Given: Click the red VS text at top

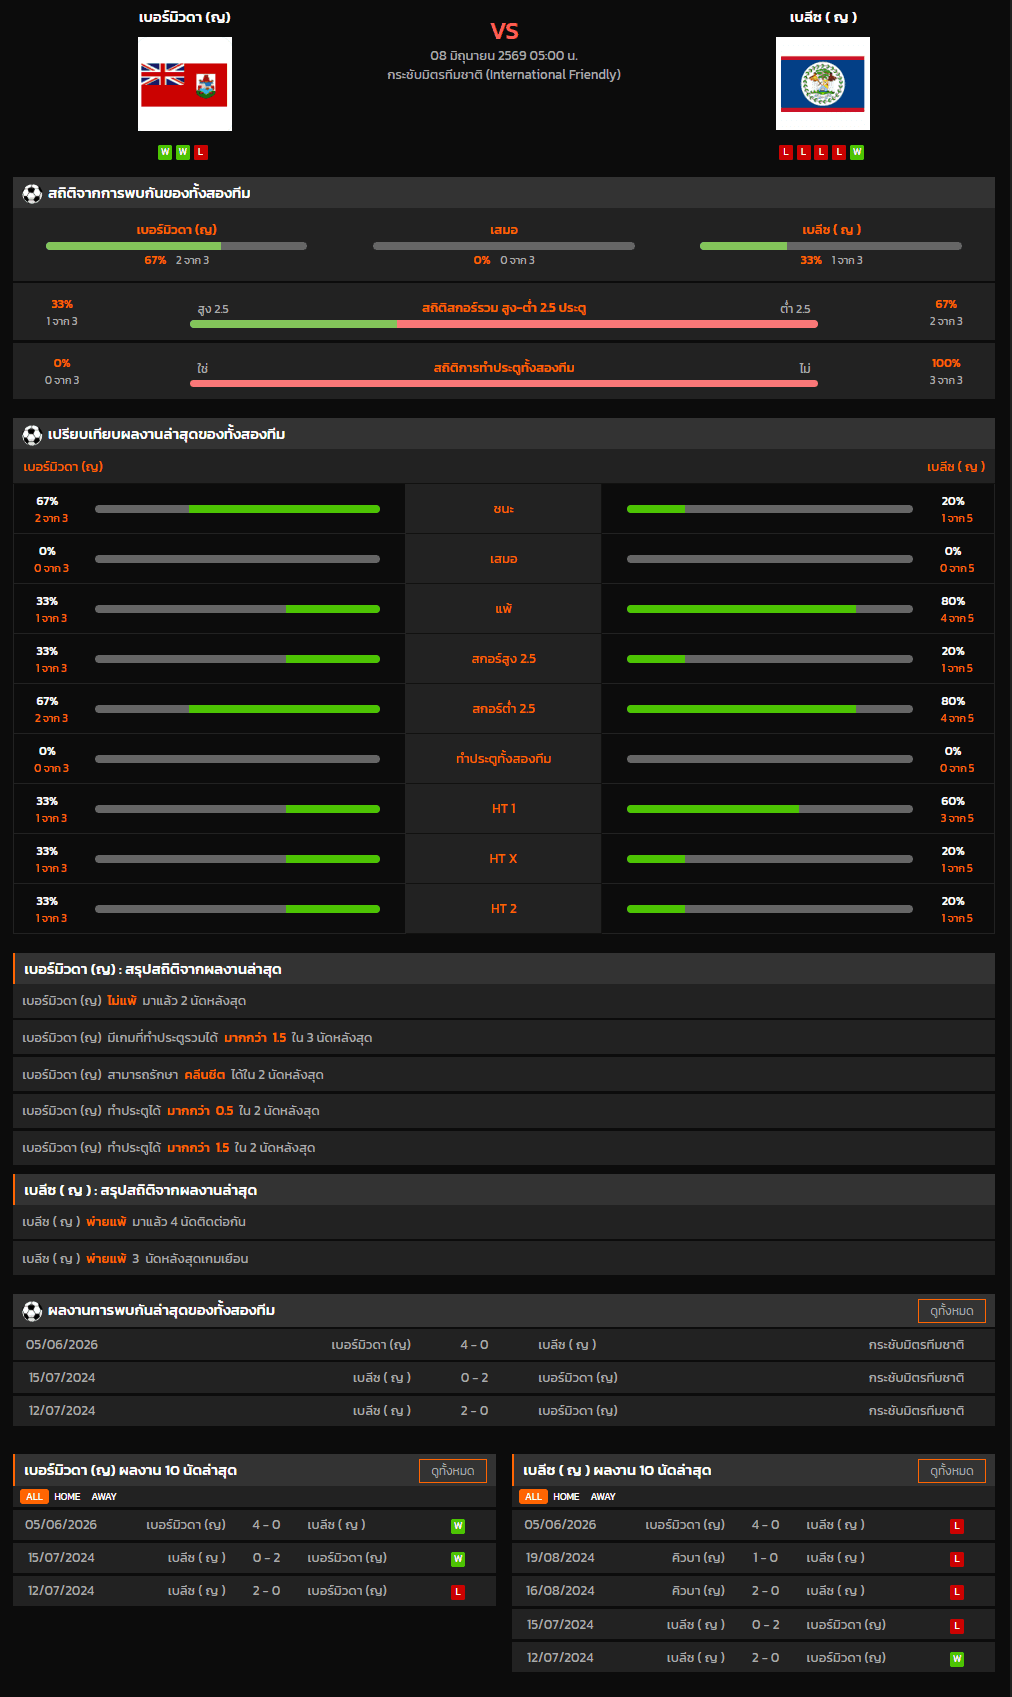Looking at the screenshot, I should point(505,31).
